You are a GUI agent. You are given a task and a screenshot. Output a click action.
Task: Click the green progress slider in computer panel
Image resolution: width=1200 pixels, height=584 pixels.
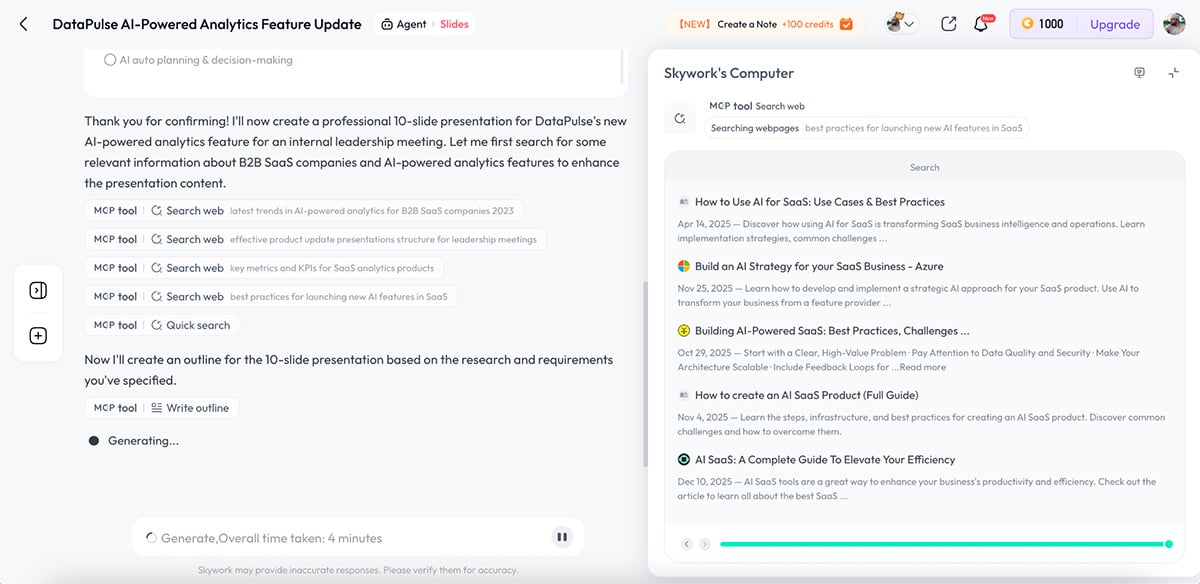943,544
